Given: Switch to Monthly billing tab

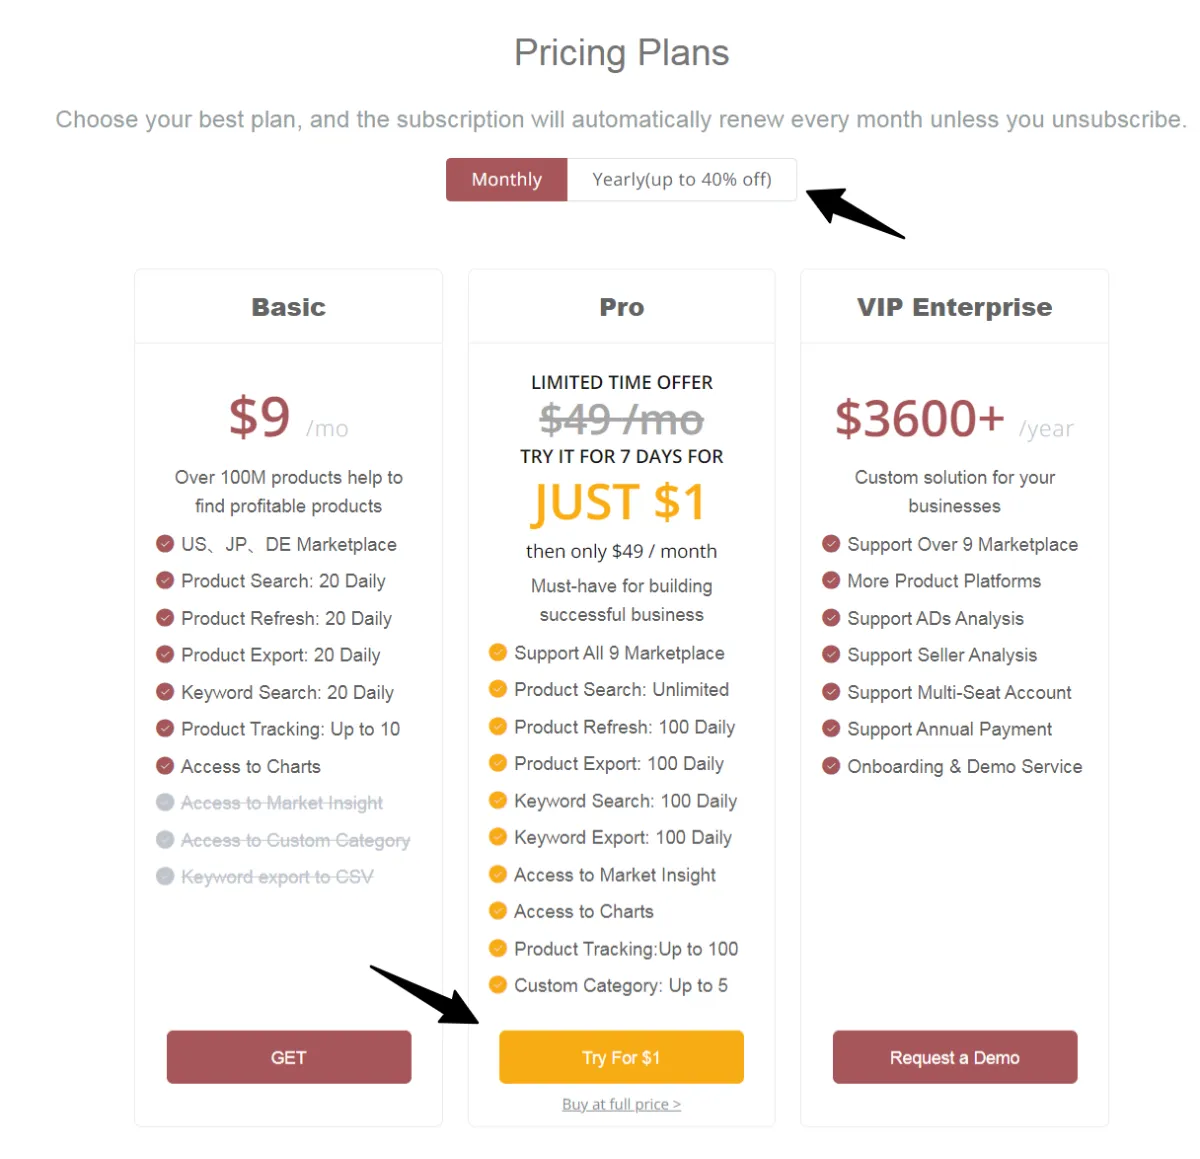Looking at the screenshot, I should [x=507, y=180].
